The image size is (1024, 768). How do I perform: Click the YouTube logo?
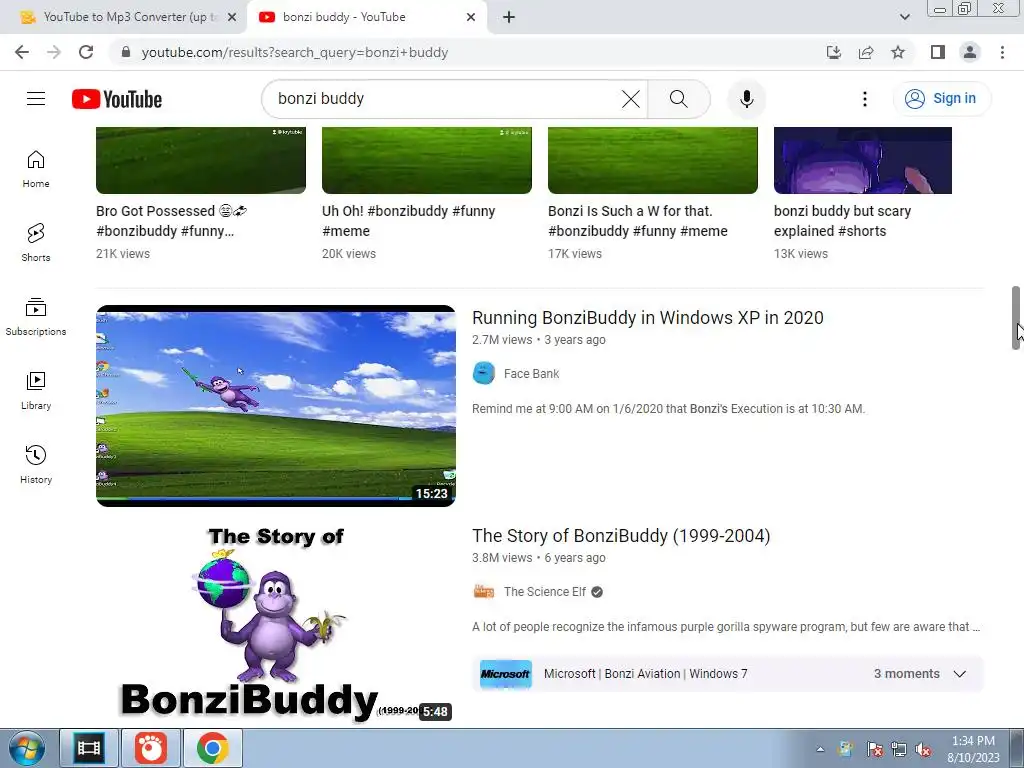[x=117, y=99]
